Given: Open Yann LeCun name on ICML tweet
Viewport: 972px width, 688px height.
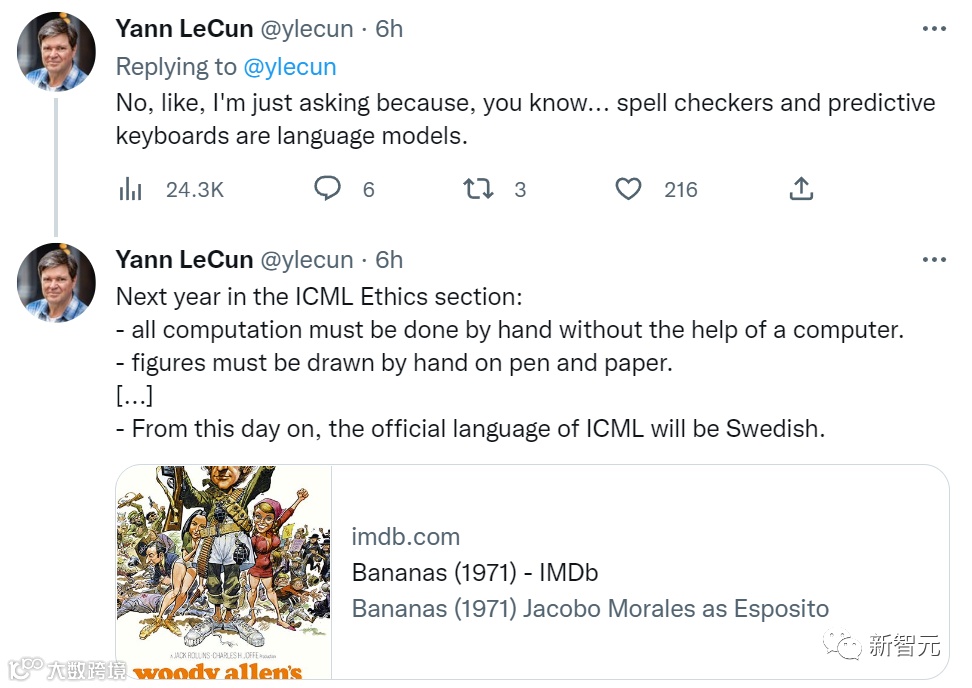Looking at the screenshot, I should click(x=184, y=260).
